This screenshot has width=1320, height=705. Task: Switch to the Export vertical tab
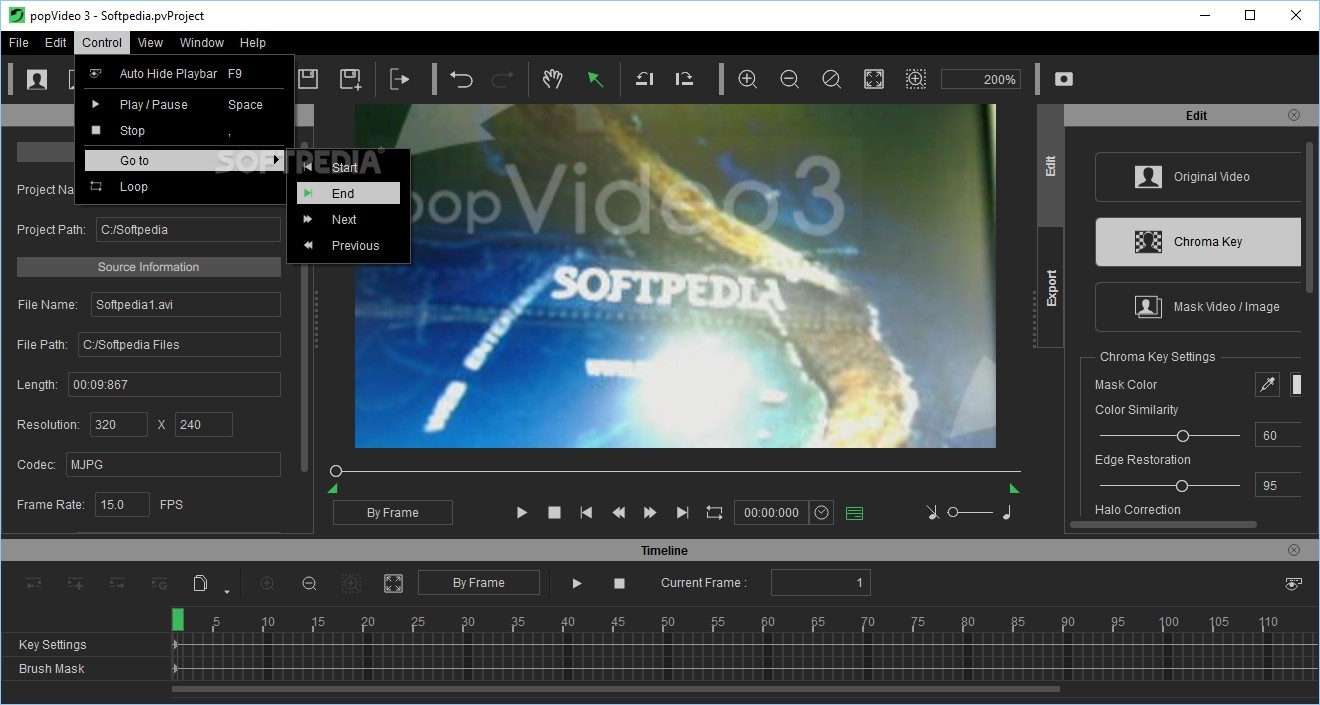click(x=1051, y=288)
